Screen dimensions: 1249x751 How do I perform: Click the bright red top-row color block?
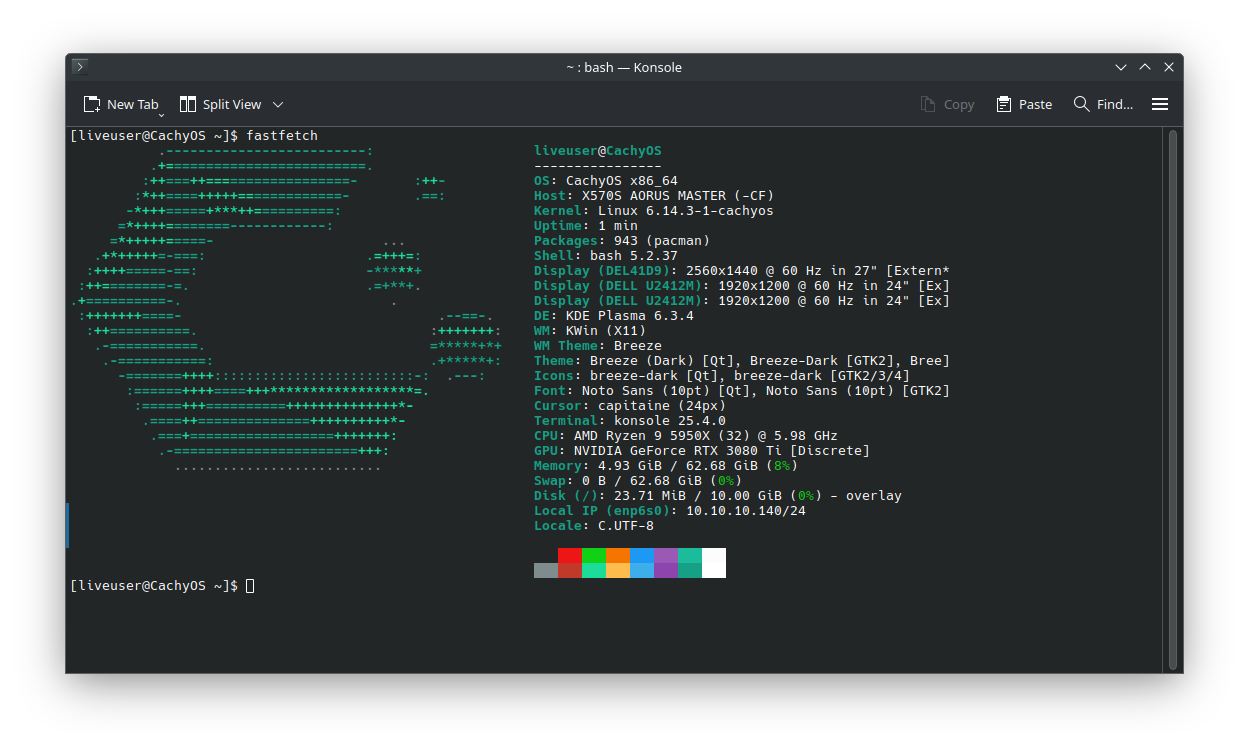[570, 555]
